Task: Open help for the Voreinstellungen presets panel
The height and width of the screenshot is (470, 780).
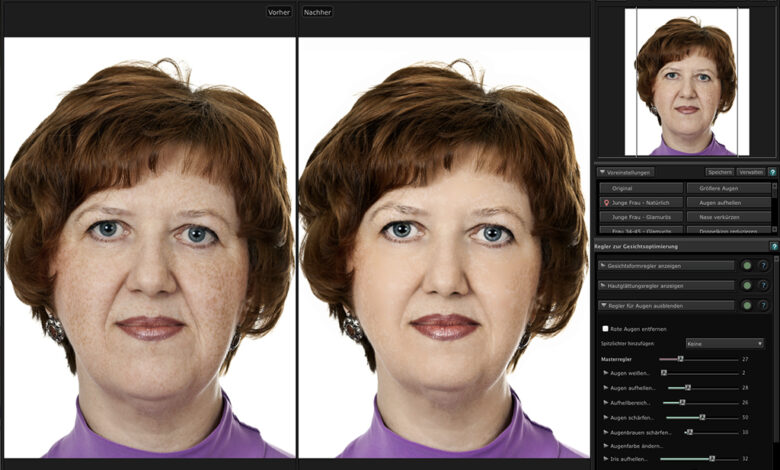Action: pyautogui.click(x=772, y=172)
